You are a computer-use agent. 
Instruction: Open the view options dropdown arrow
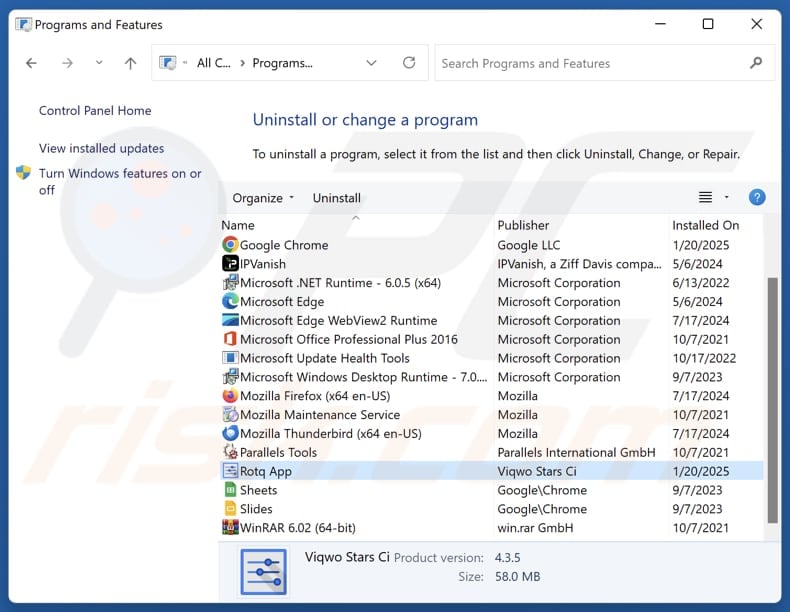(x=727, y=198)
